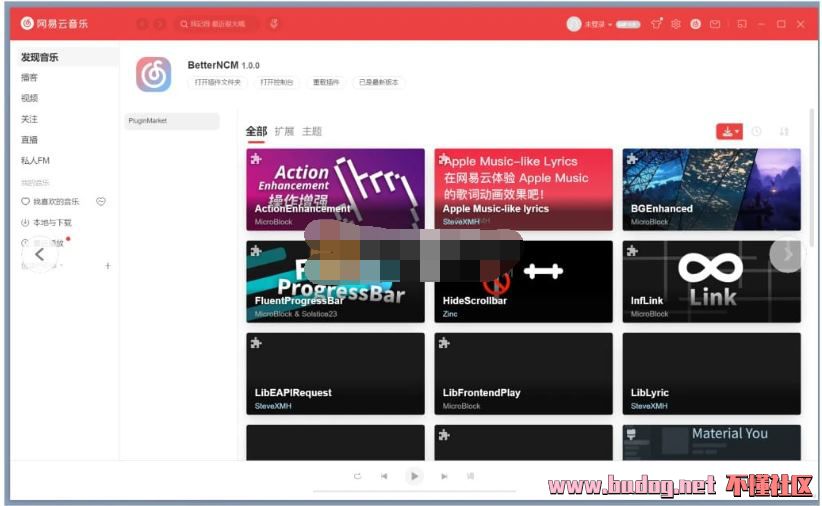
Task: Click the BetterNCM logo icon
Action: (x=154, y=74)
